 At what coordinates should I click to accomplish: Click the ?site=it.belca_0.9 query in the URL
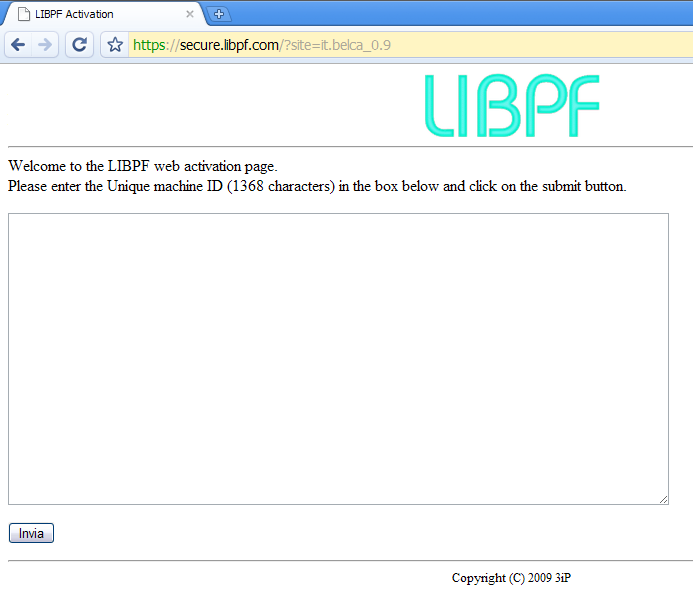(x=338, y=45)
